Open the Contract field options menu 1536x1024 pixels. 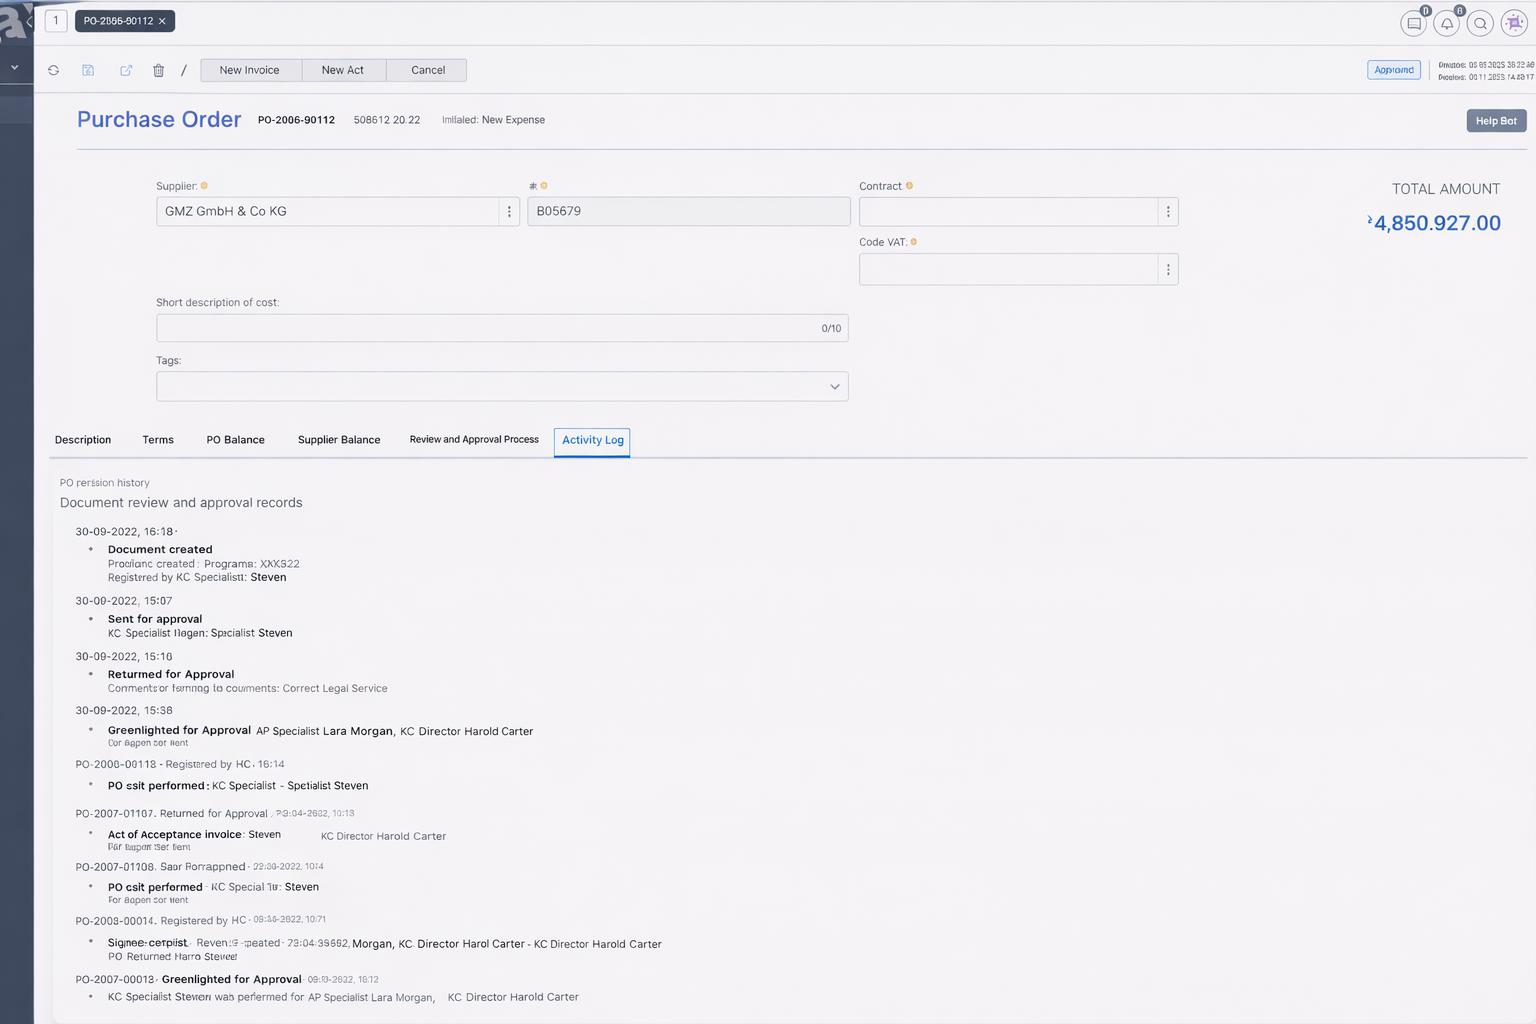(x=1167, y=211)
